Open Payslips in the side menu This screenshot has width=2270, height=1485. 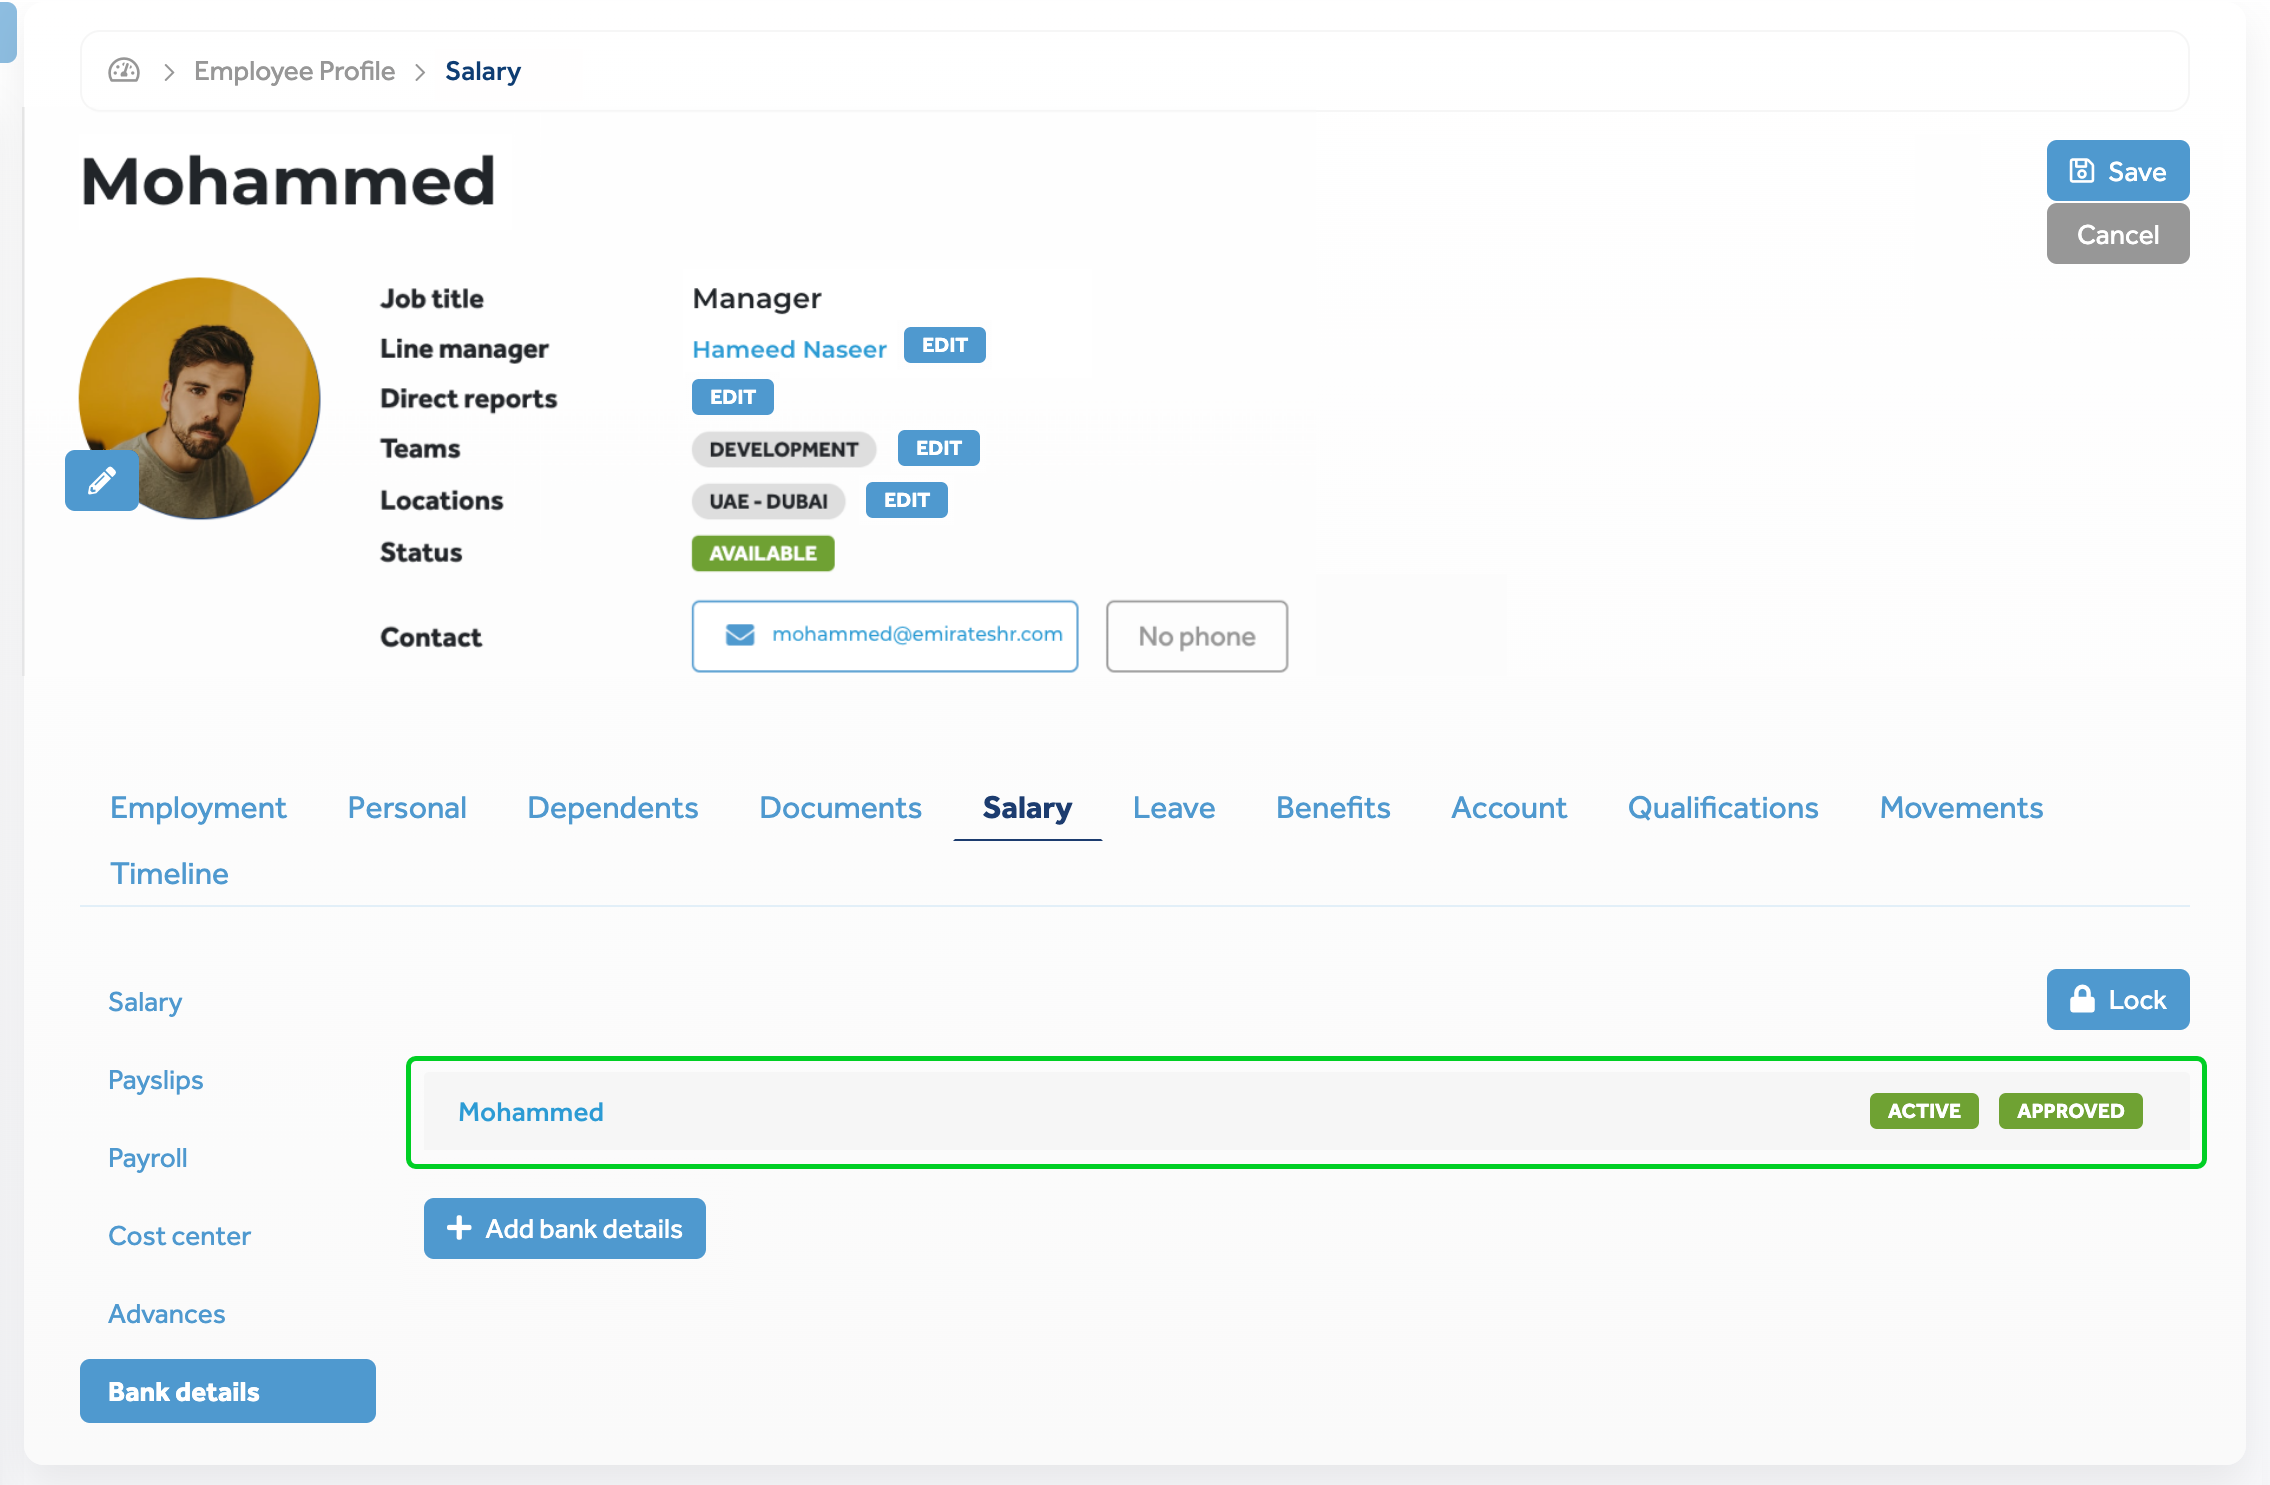pyautogui.click(x=156, y=1080)
